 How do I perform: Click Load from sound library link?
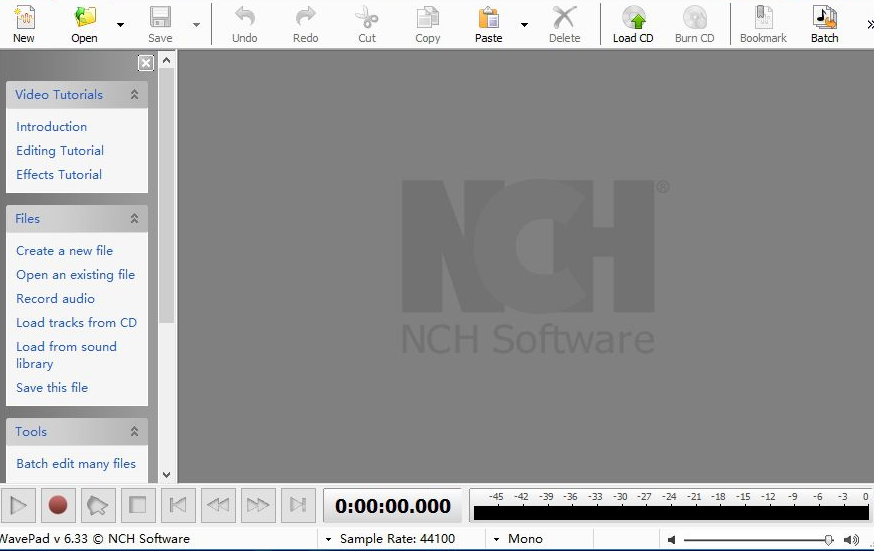[x=66, y=355]
